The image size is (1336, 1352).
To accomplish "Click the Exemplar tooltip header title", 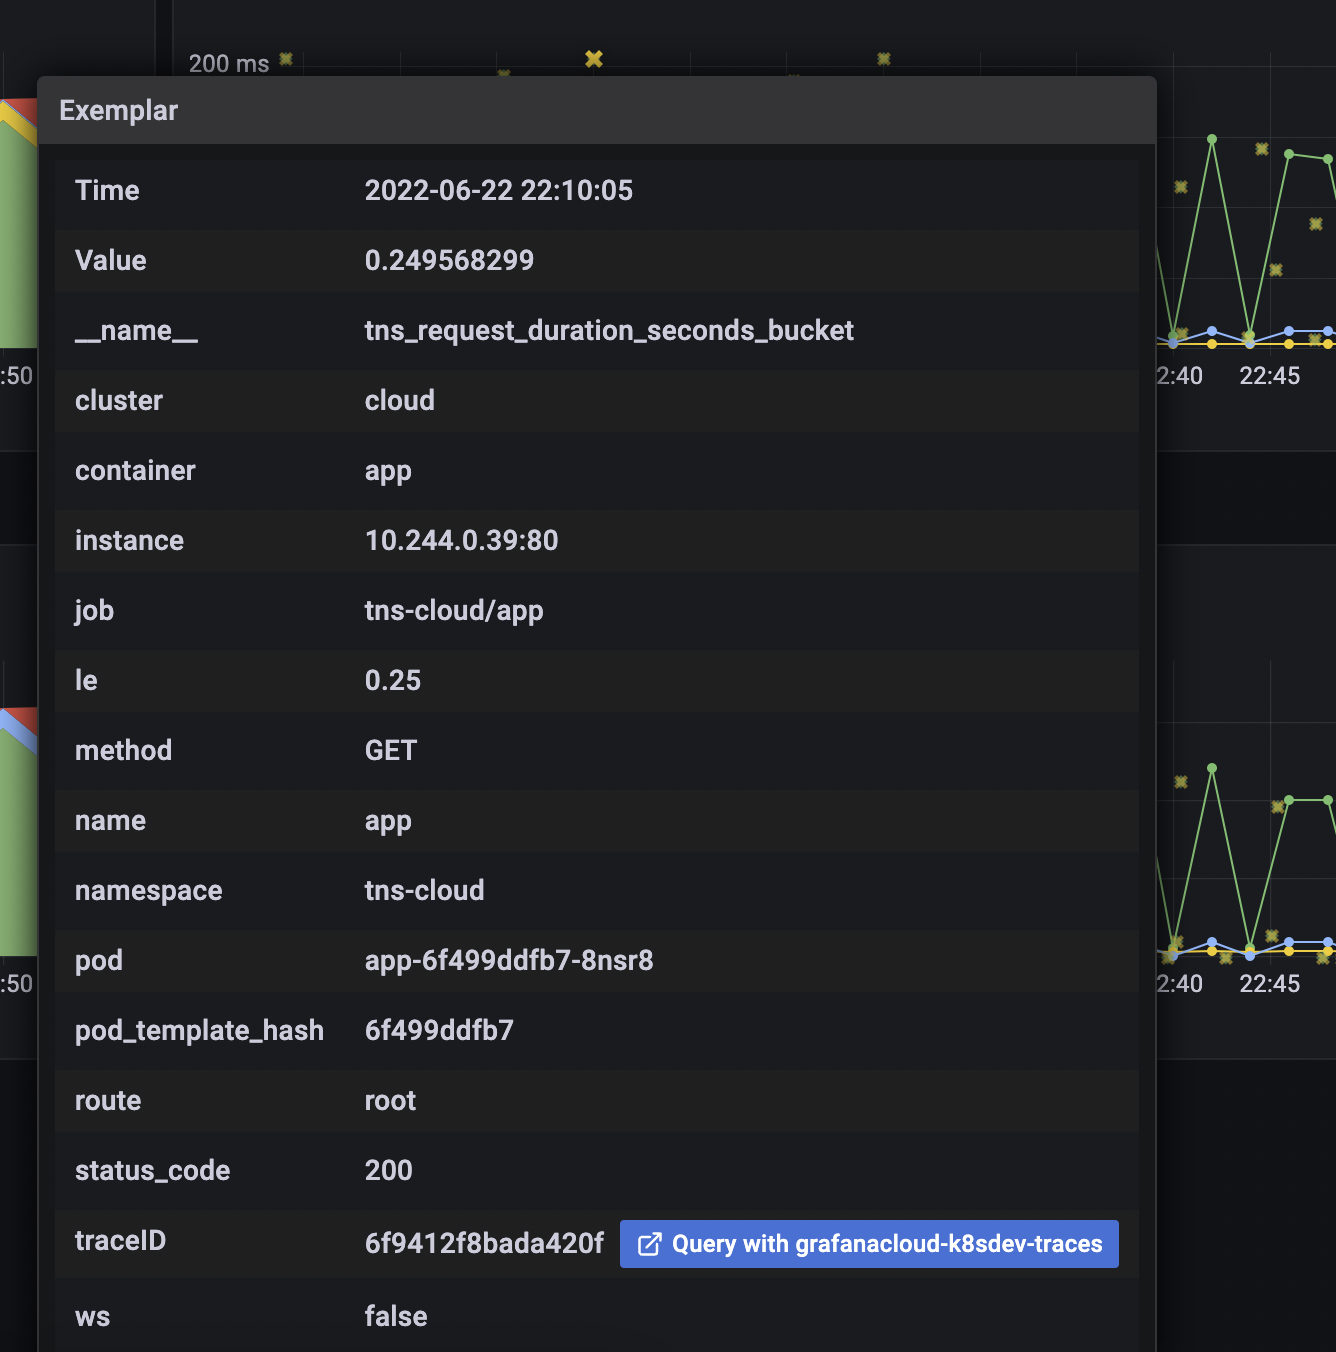I will coord(118,110).
